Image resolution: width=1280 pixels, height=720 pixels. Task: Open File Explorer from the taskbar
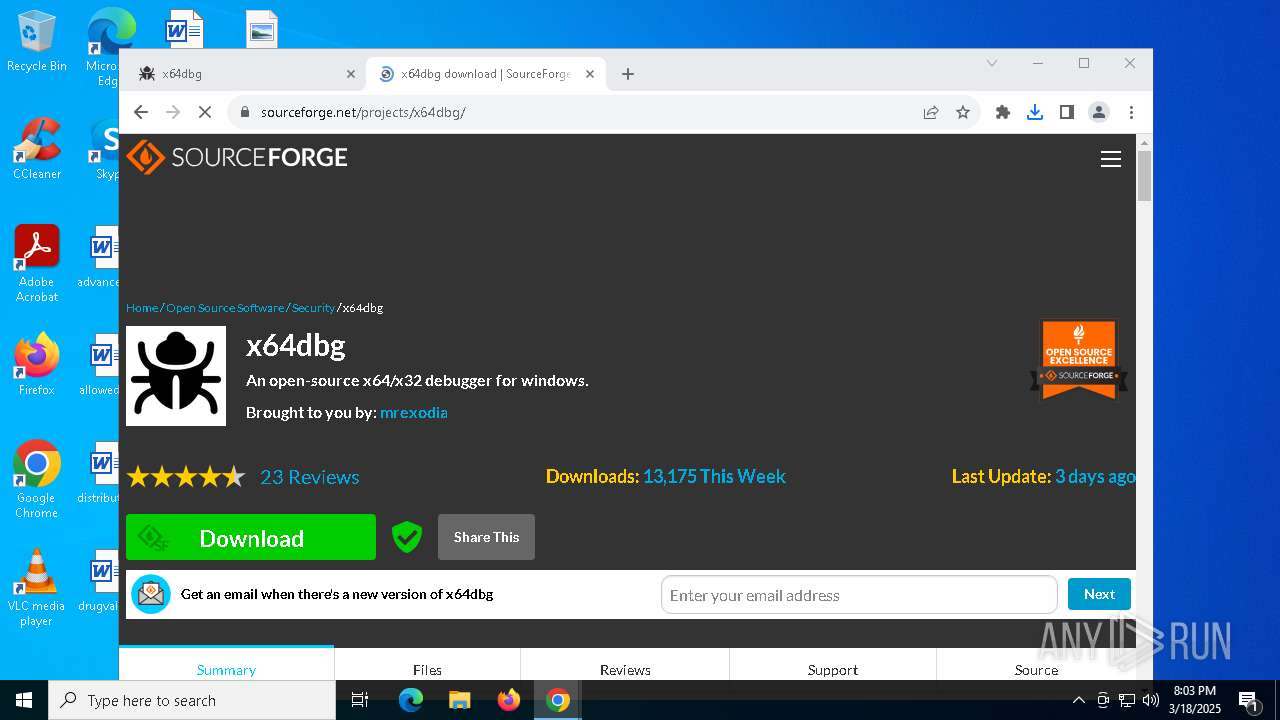point(459,700)
